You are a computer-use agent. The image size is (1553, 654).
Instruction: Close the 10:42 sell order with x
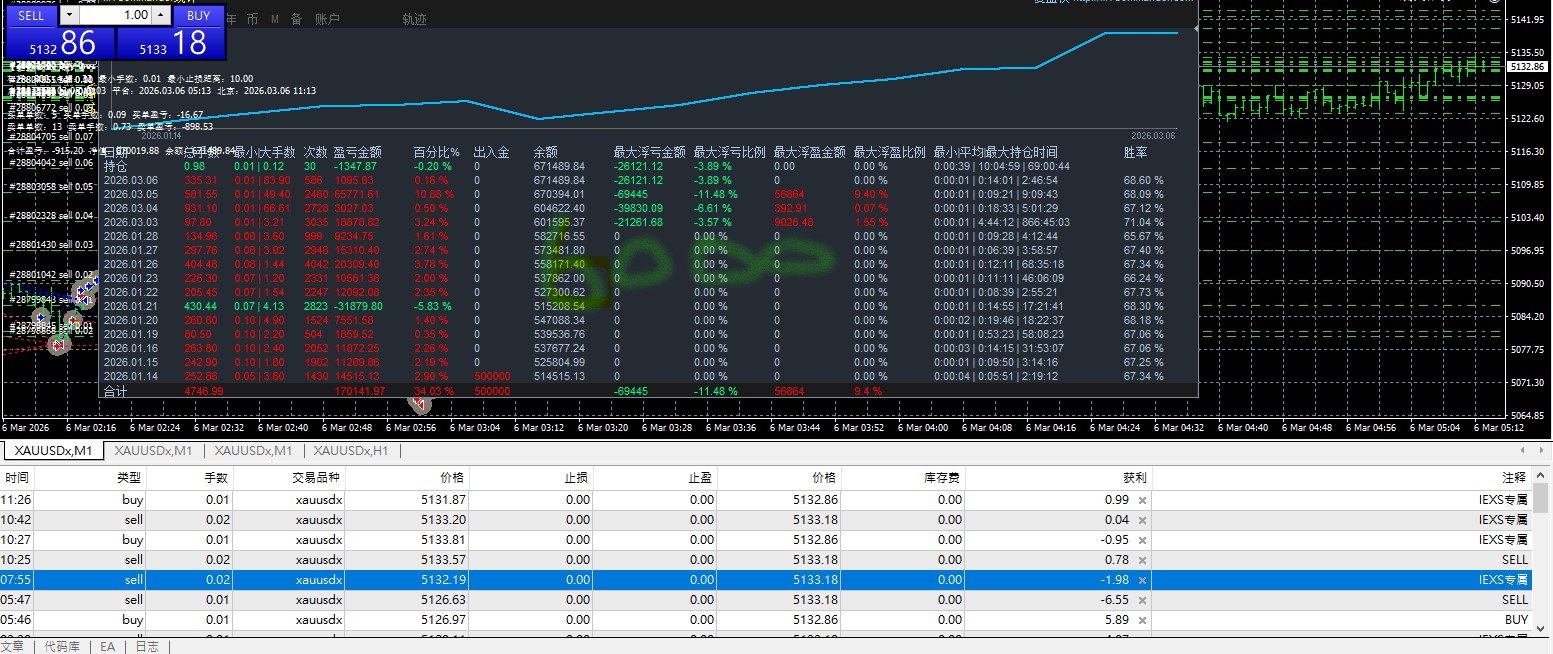coord(1142,520)
